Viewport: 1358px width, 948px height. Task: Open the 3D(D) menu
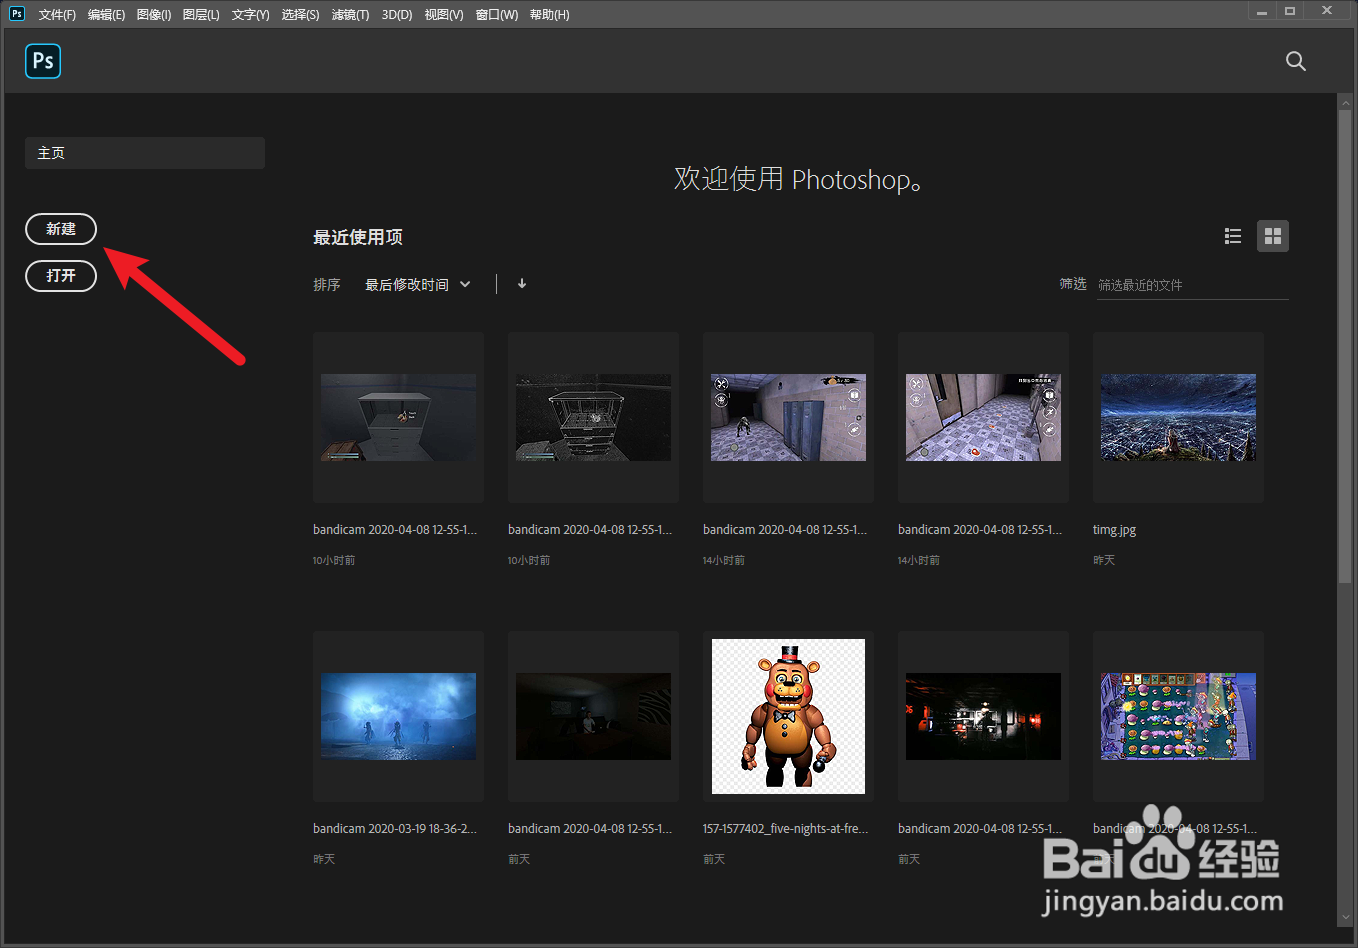397,14
